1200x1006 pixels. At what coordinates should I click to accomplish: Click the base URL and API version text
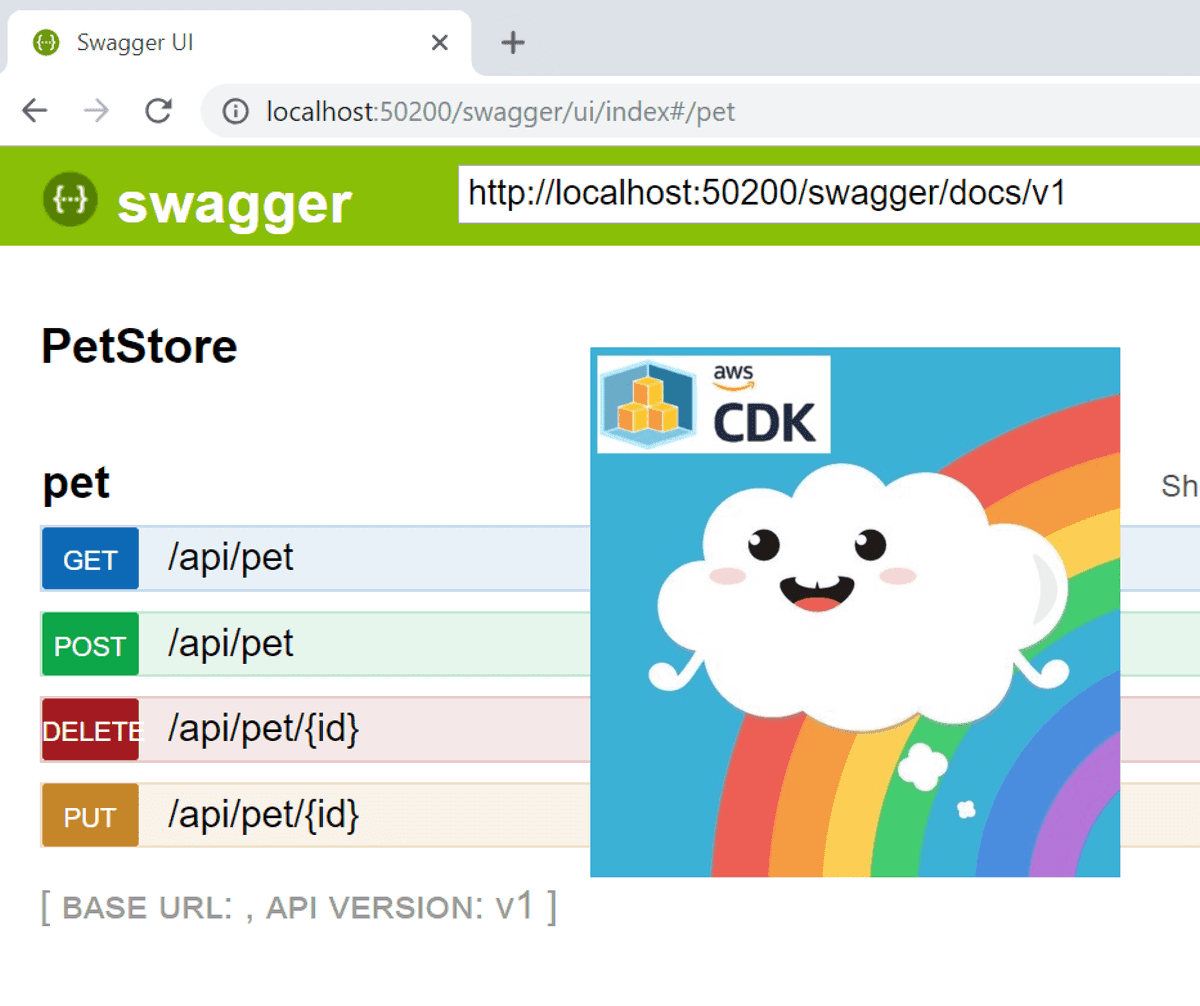[299, 907]
